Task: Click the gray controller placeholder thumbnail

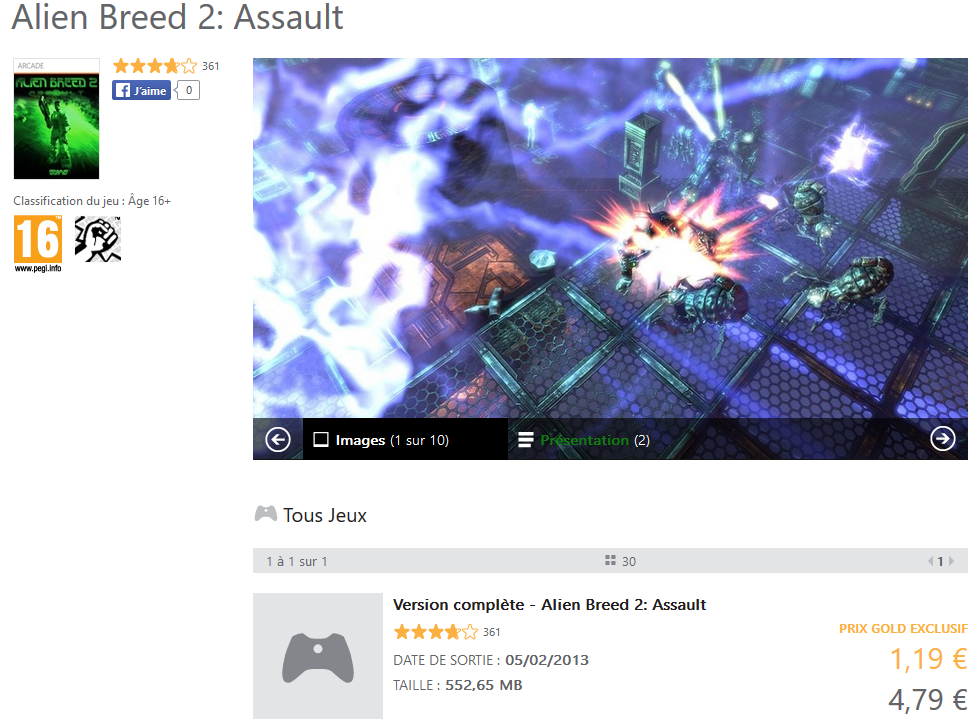Action: click(x=318, y=656)
